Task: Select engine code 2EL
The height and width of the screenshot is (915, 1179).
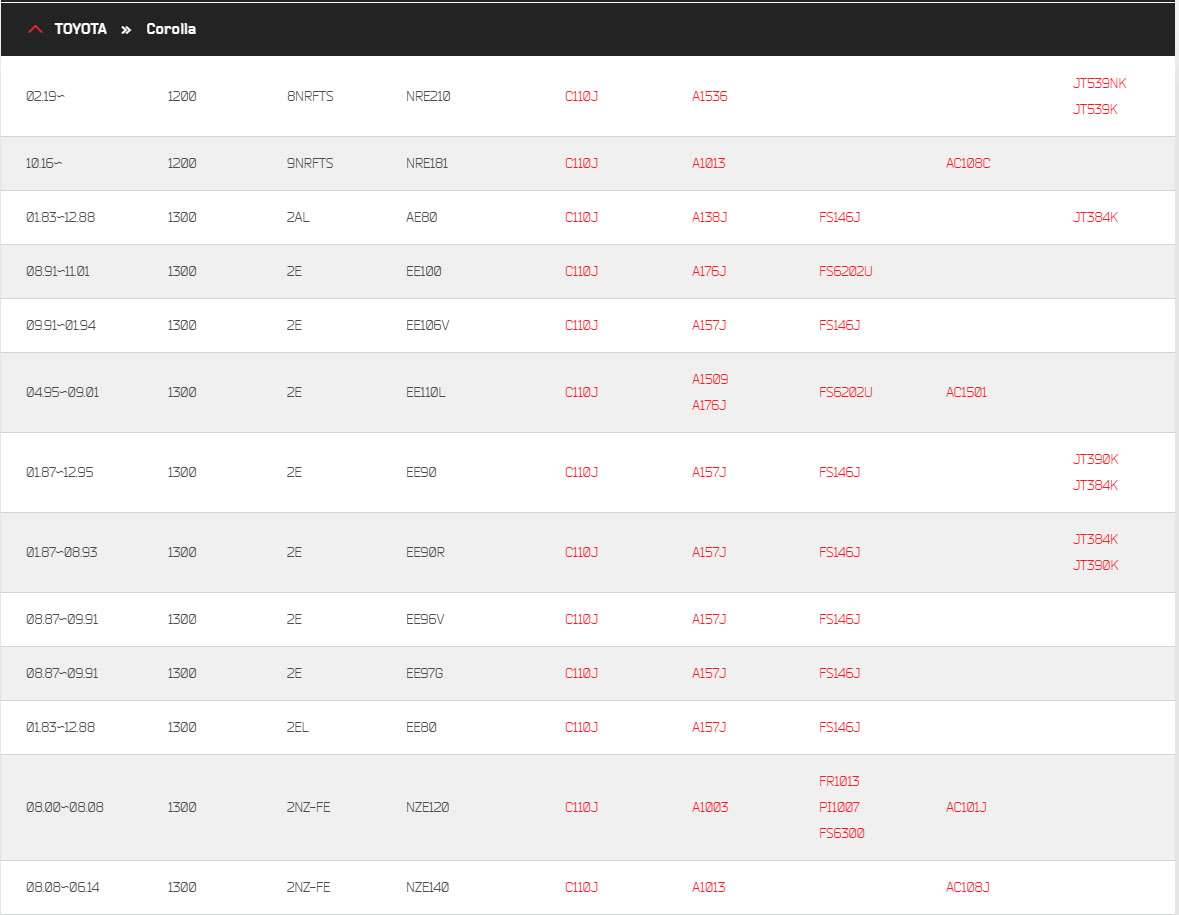Action: [297, 728]
